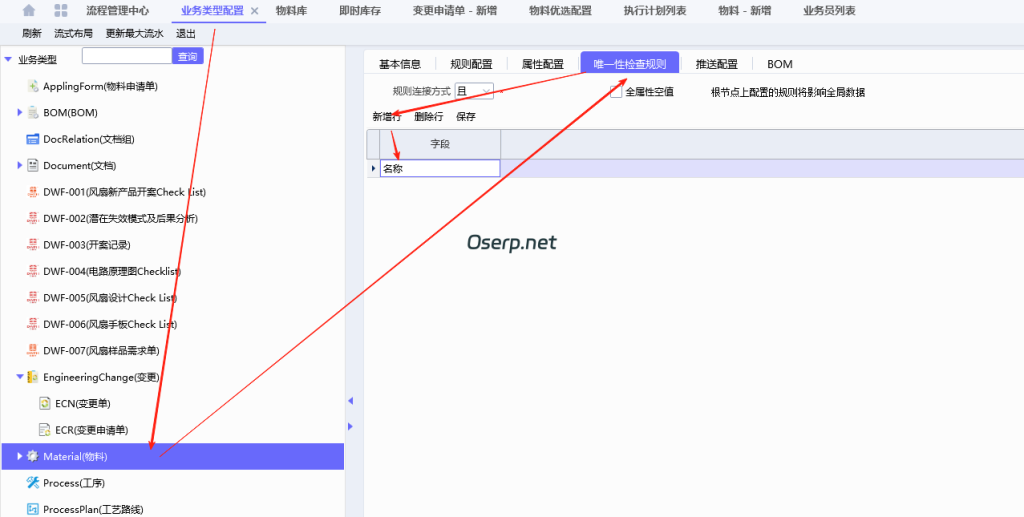Click the business type search input
Viewport: 1024px width, 517px height.
(x=127, y=56)
